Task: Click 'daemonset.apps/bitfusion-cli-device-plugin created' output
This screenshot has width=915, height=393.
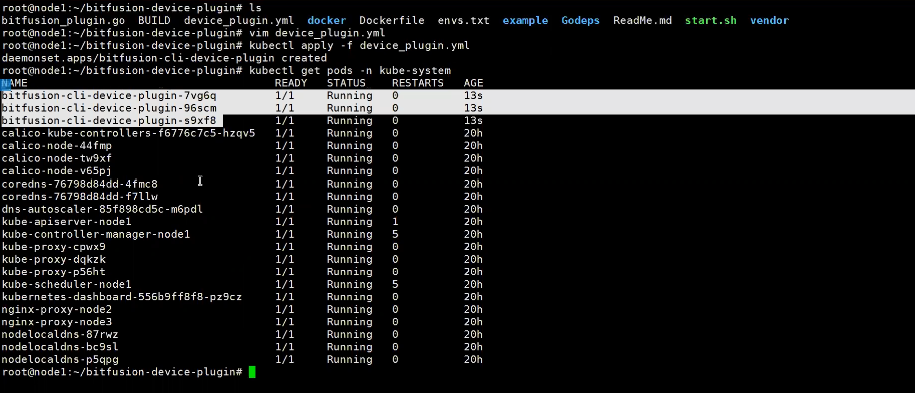Action: (x=164, y=58)
